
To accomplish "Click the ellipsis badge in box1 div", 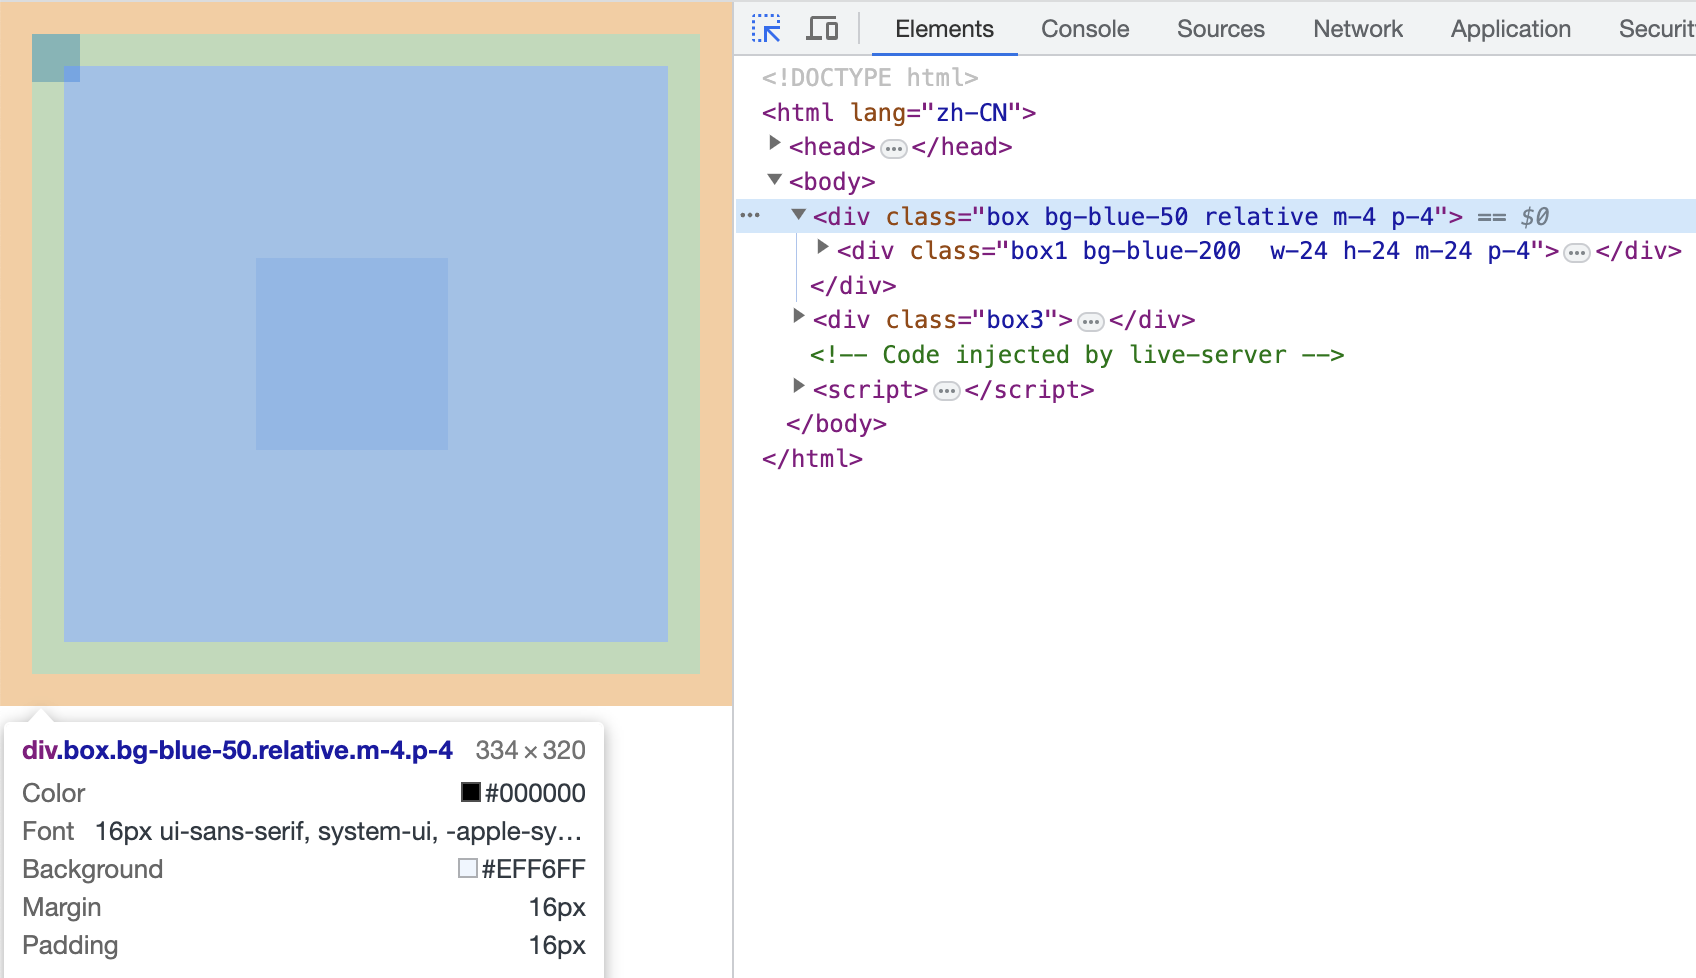I will (1577, 253).
